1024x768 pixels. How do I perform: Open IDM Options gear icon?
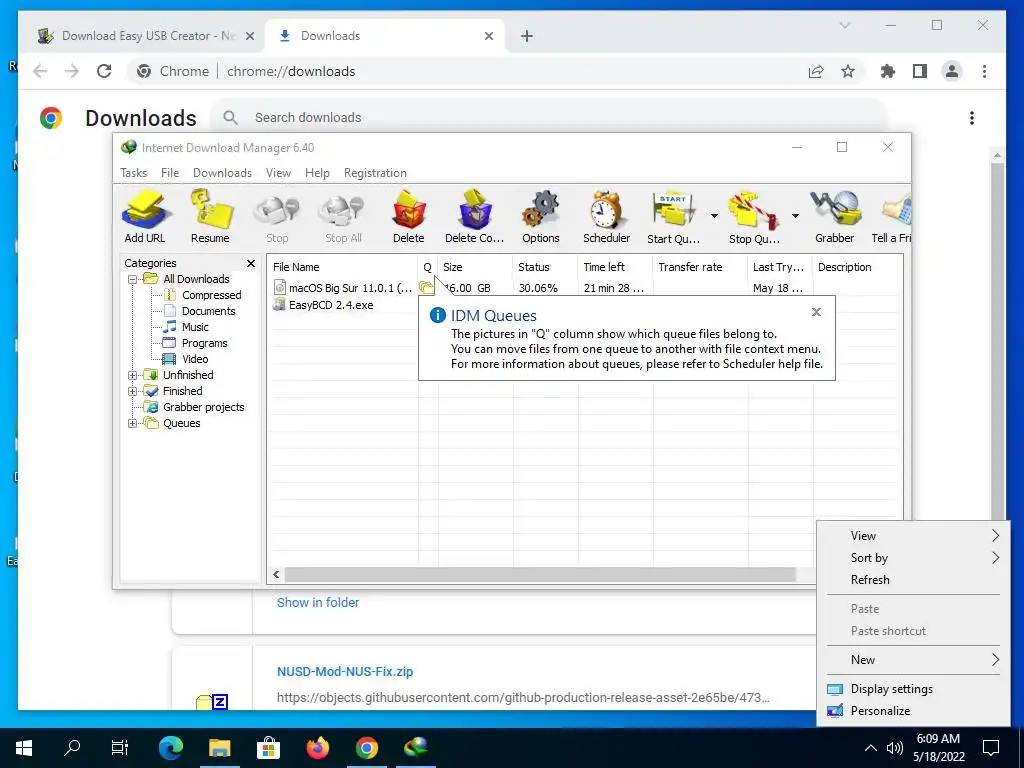pyautogui.click(x=541, y=216)
